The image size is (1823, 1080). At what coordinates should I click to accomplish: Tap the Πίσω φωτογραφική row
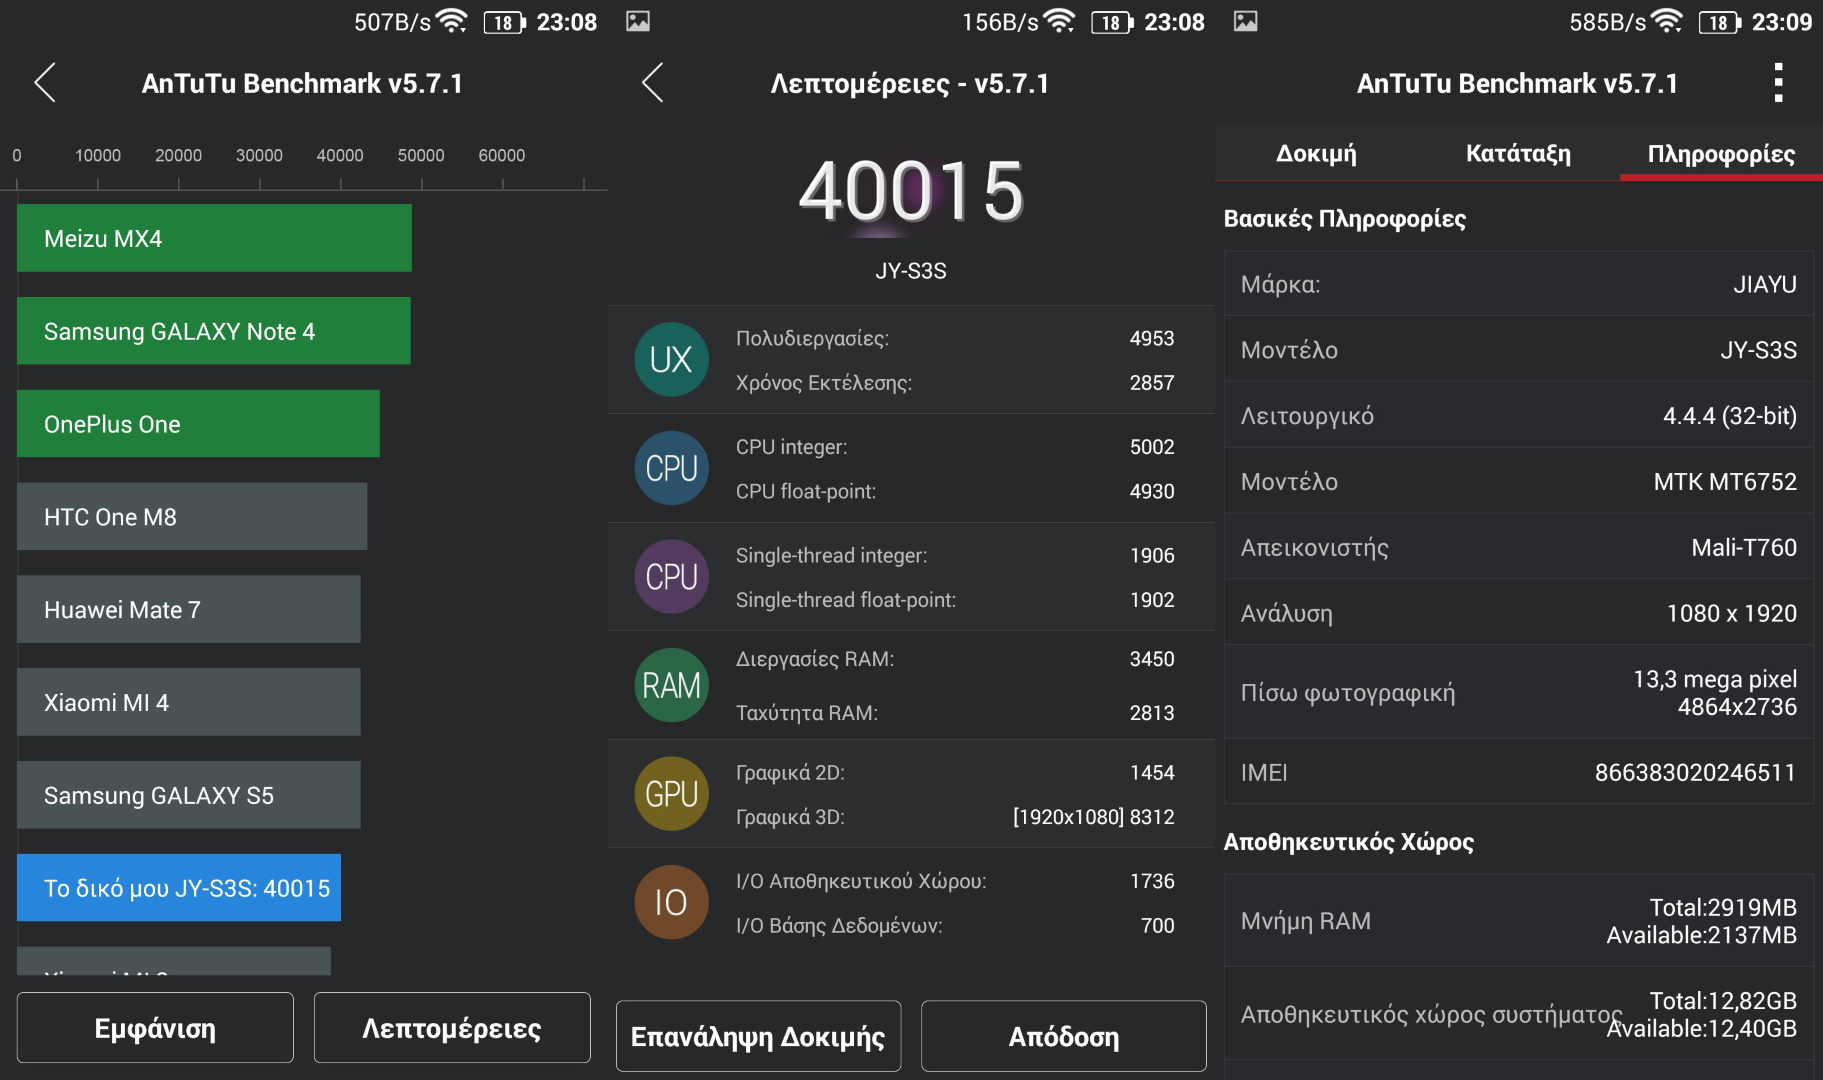click(x=1518, y=692)
